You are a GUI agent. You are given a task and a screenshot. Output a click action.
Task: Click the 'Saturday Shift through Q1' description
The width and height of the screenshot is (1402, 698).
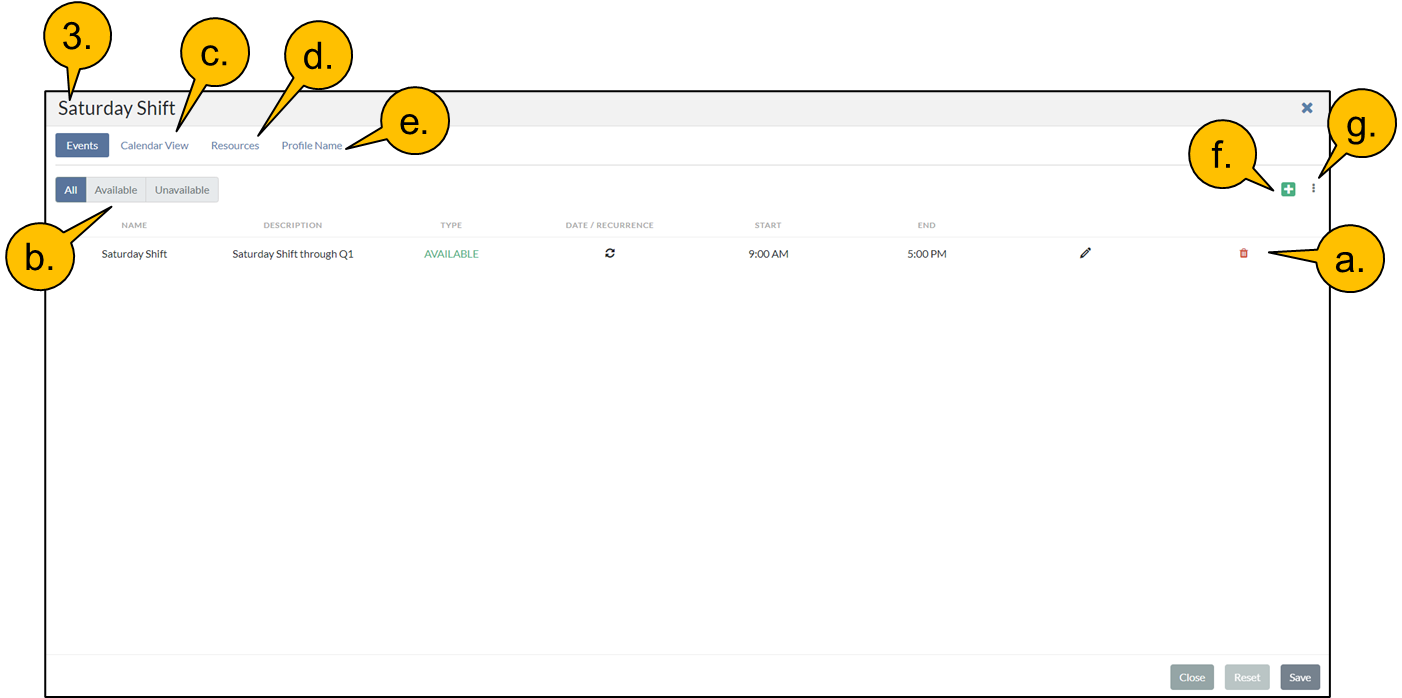click(x=293, y=254)
